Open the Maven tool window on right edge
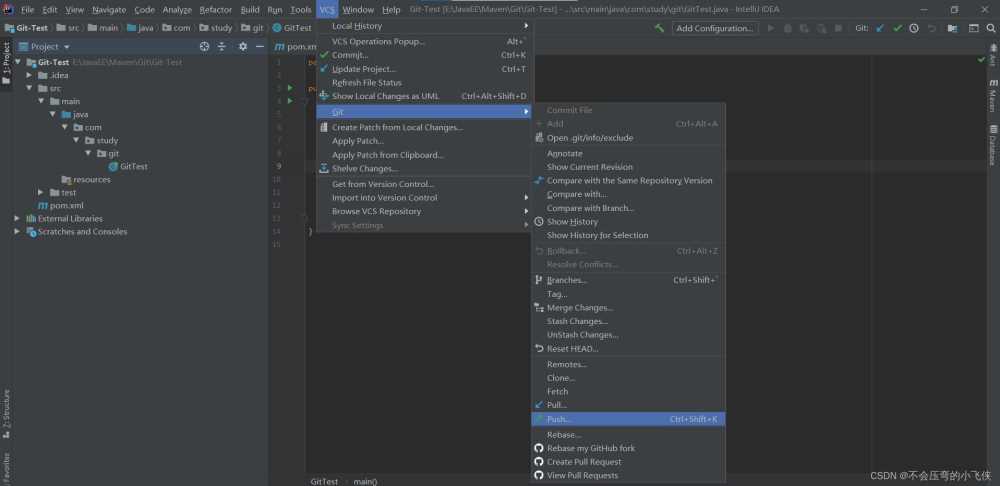The width and height of the screenshot is (1000, 486). [x=993, y=96]
